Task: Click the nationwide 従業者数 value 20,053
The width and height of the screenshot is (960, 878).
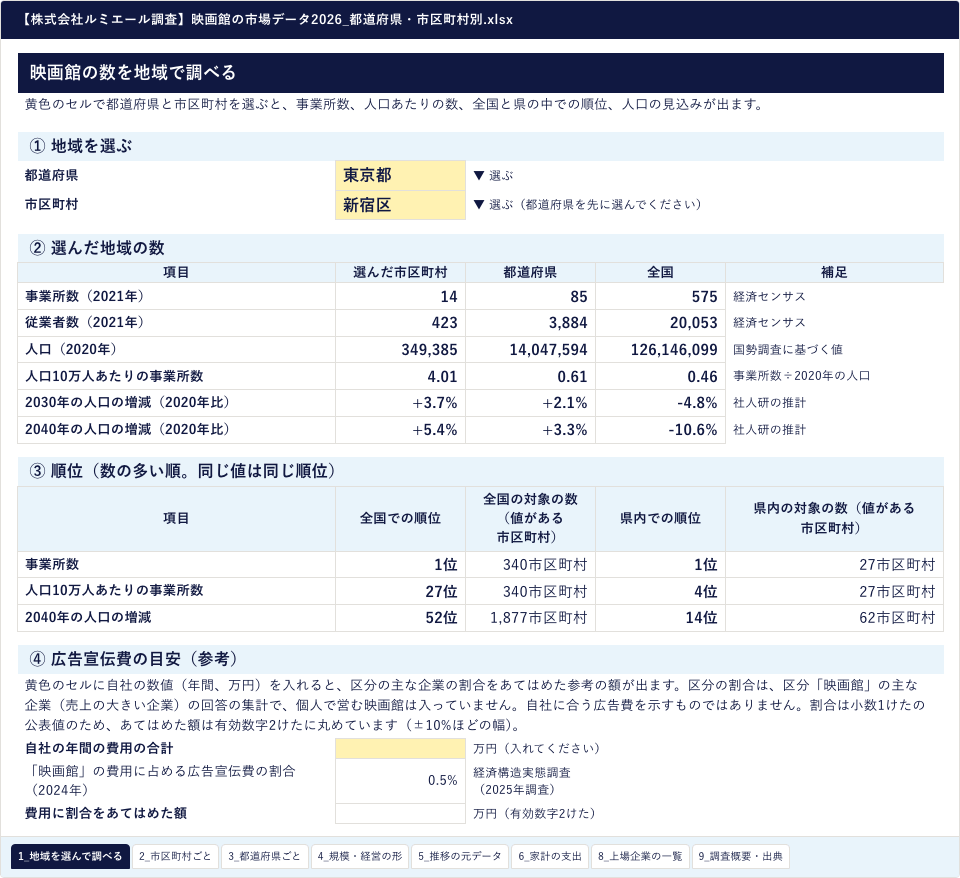Action: (660, 323)
